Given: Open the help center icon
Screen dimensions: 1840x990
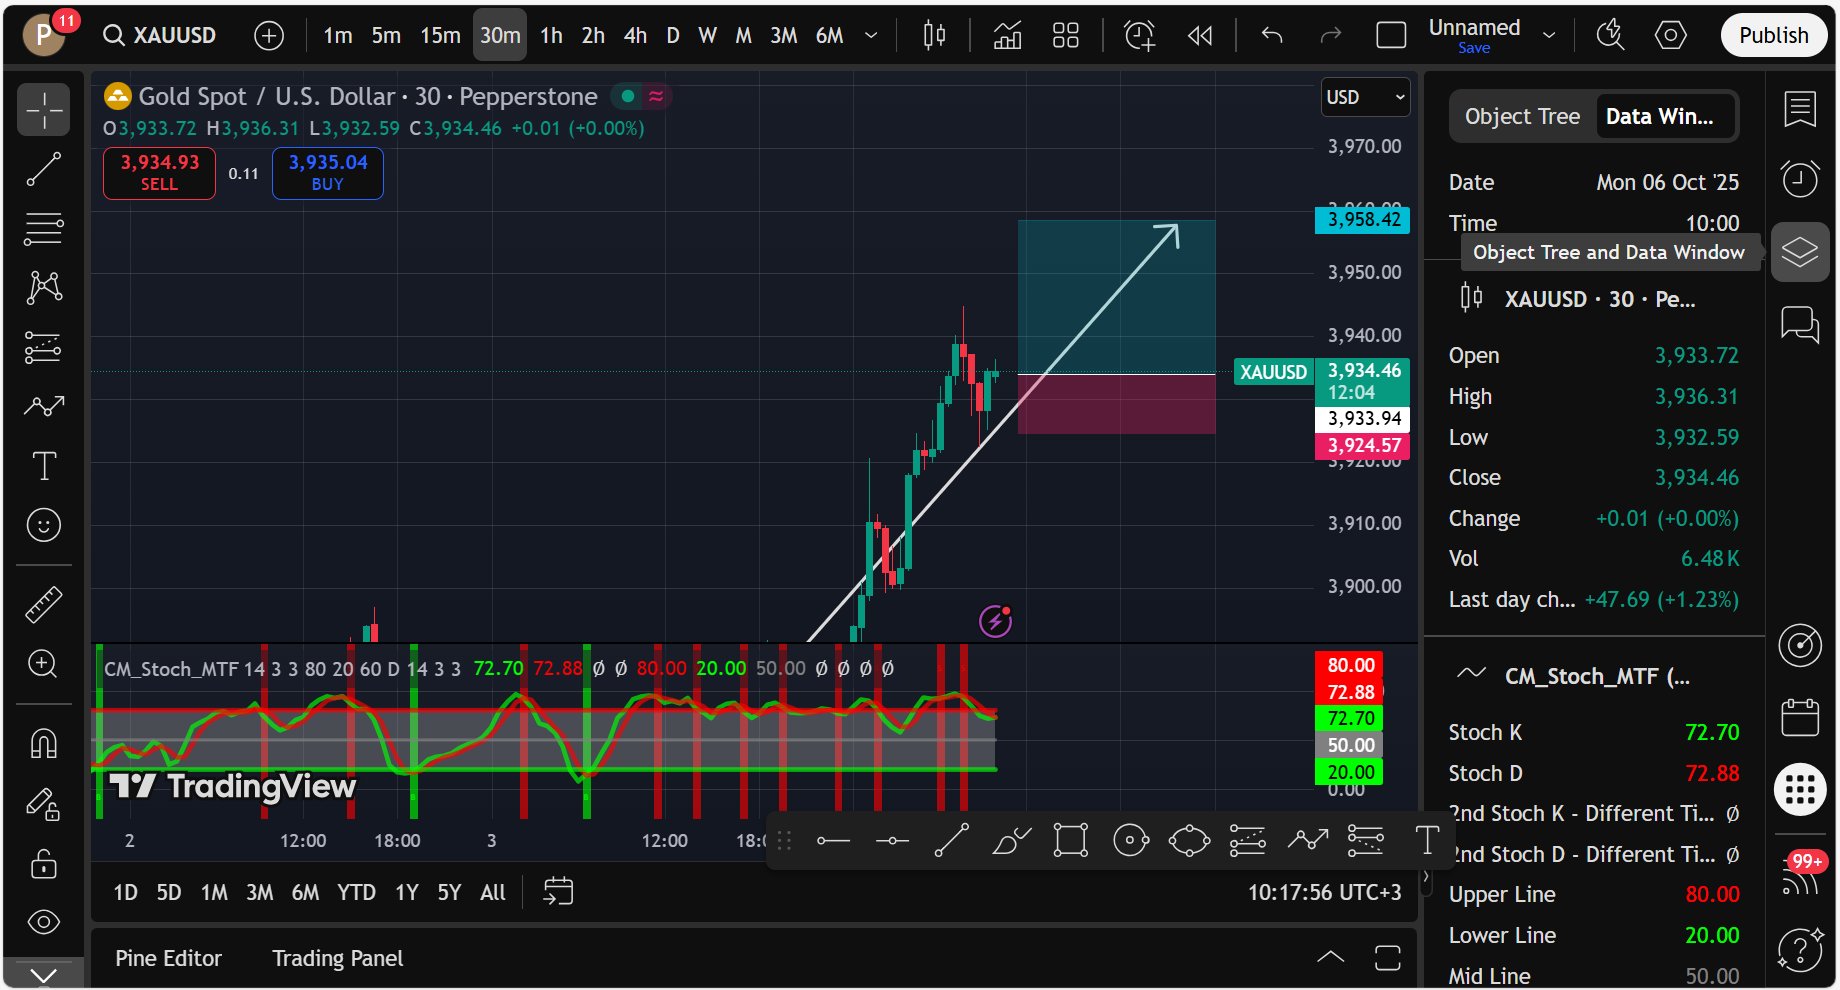Looking at the screenshot, I should (x=1800, y=948).
